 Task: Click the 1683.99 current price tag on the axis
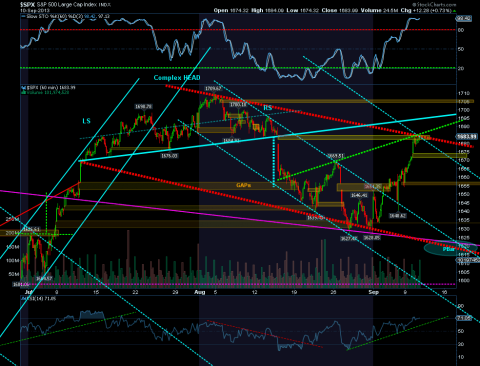point(467,136)
